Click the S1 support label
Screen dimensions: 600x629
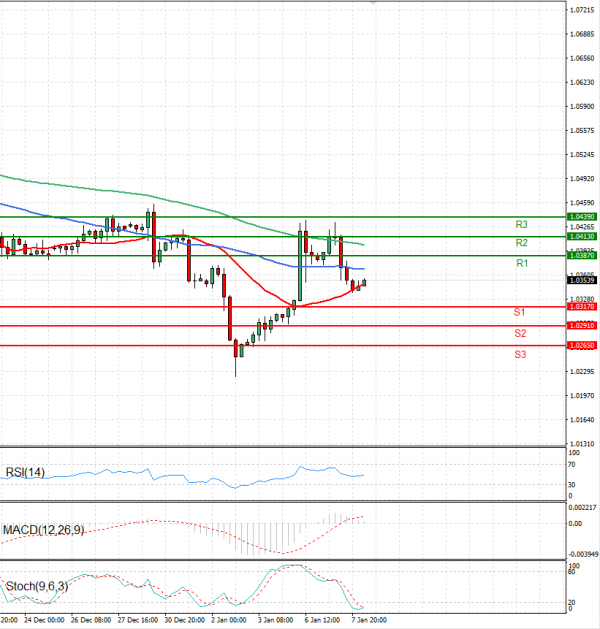point(519,312)
